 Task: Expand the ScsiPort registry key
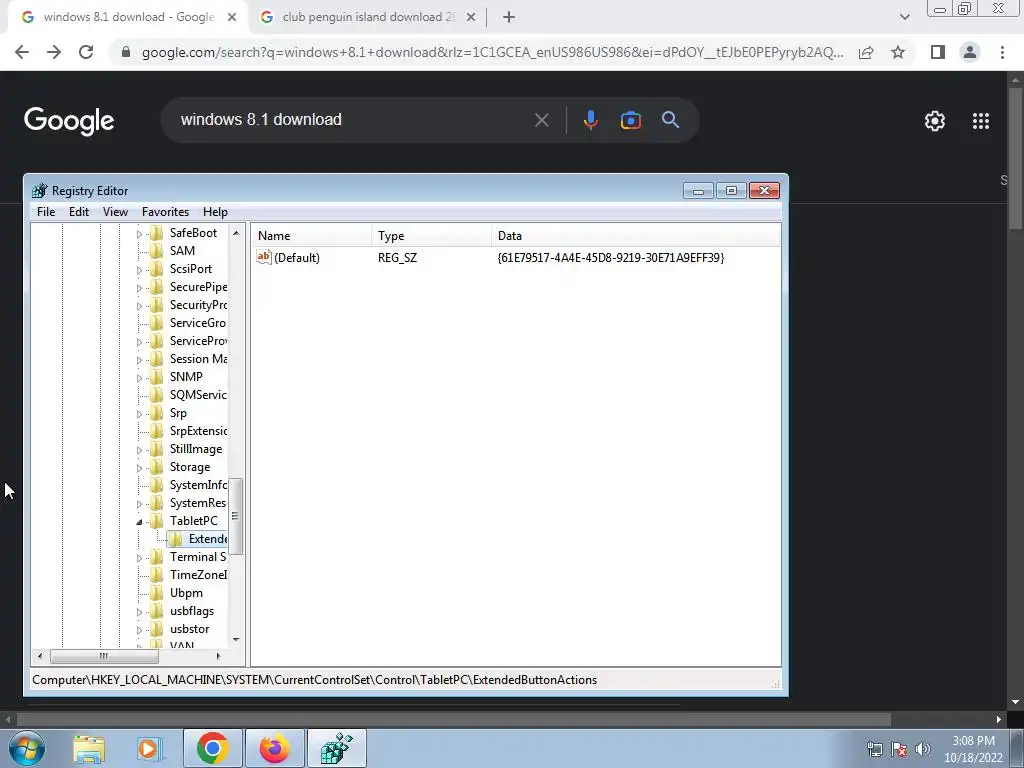[x=139, y=270]
